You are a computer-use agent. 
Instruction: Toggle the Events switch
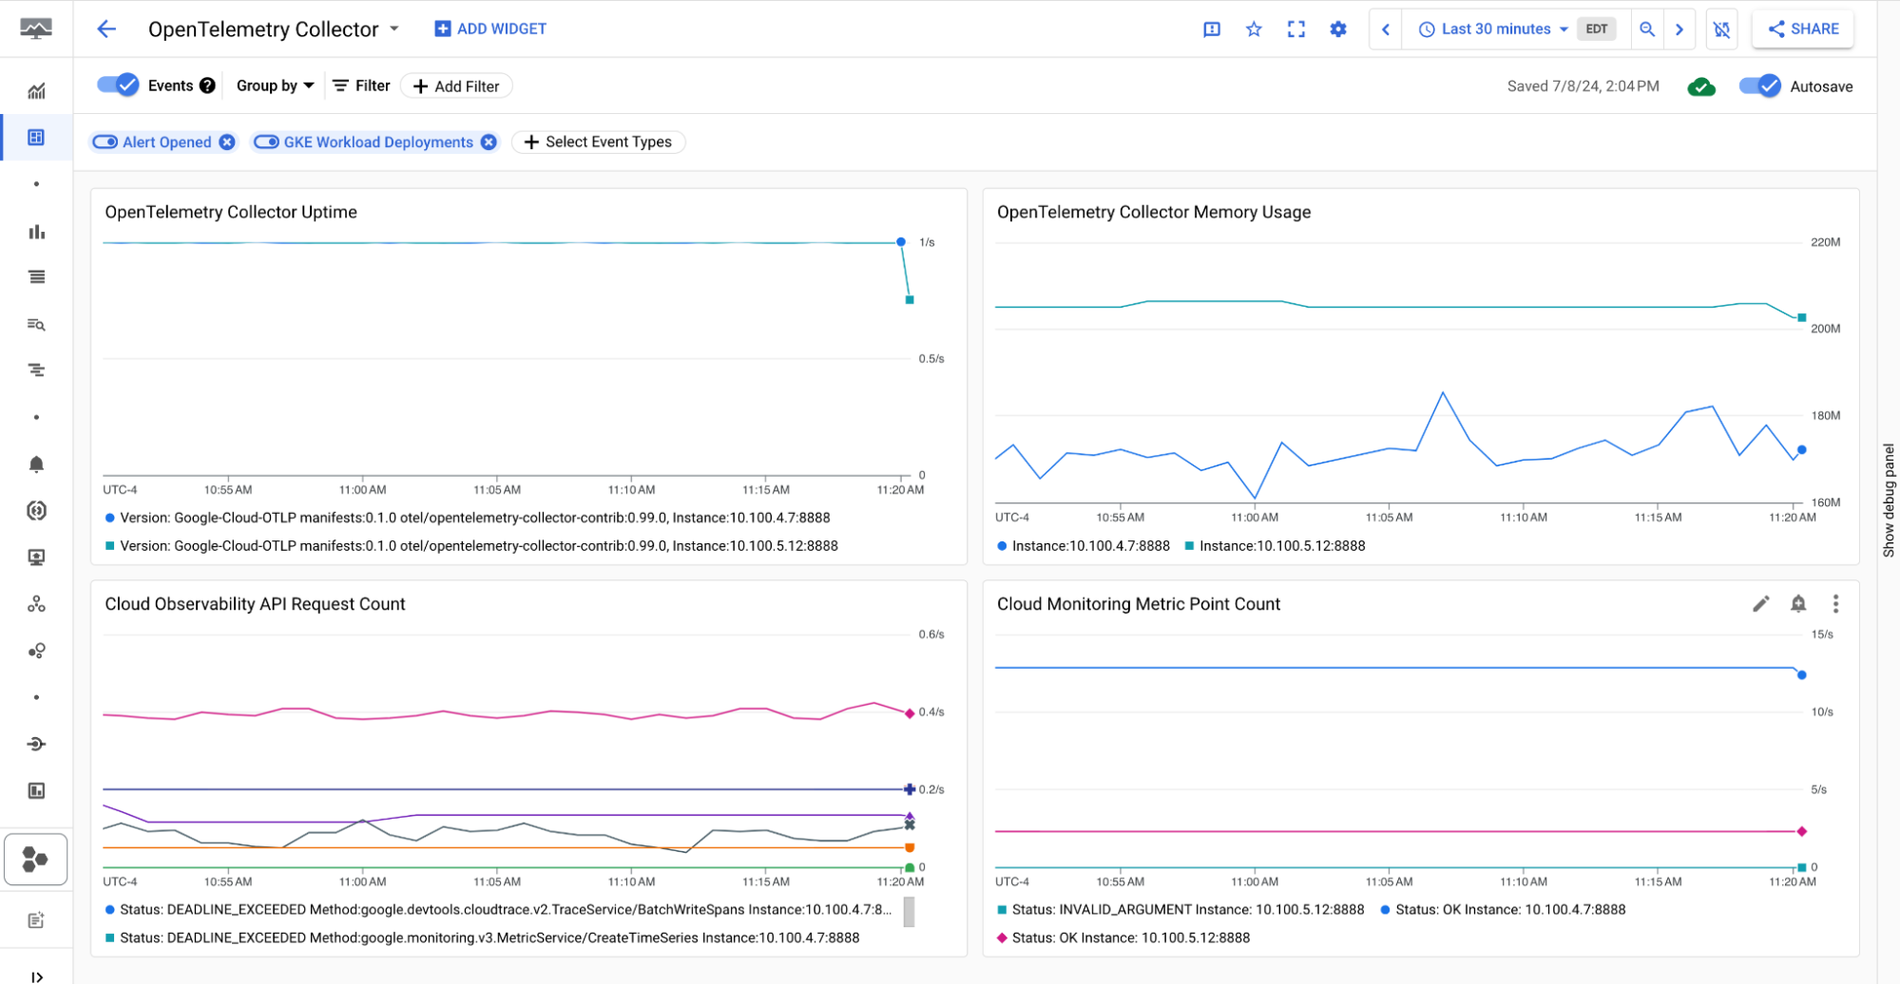coord(118,85)
